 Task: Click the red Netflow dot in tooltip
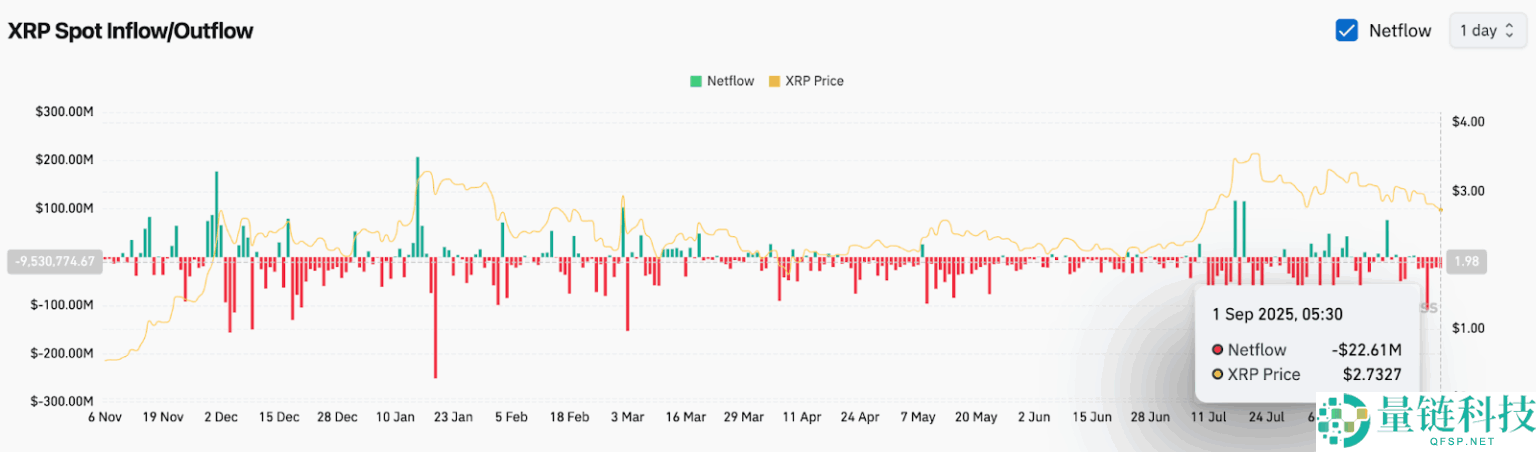1217,350
